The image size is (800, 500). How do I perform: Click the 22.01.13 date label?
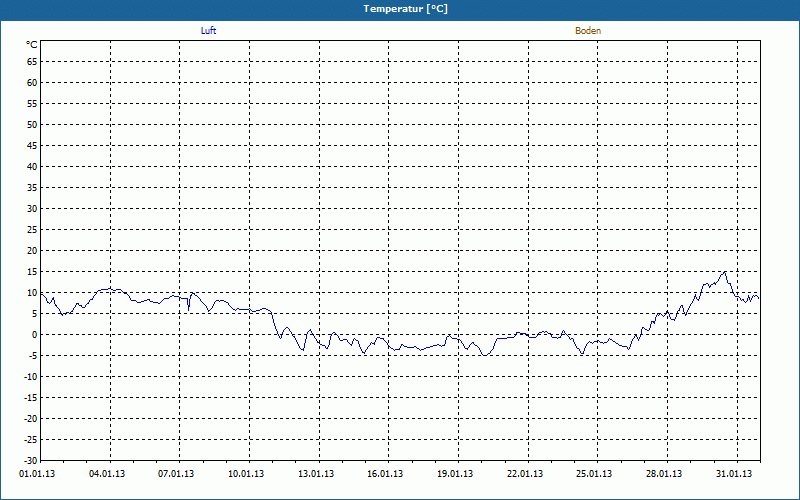(525, 474)
